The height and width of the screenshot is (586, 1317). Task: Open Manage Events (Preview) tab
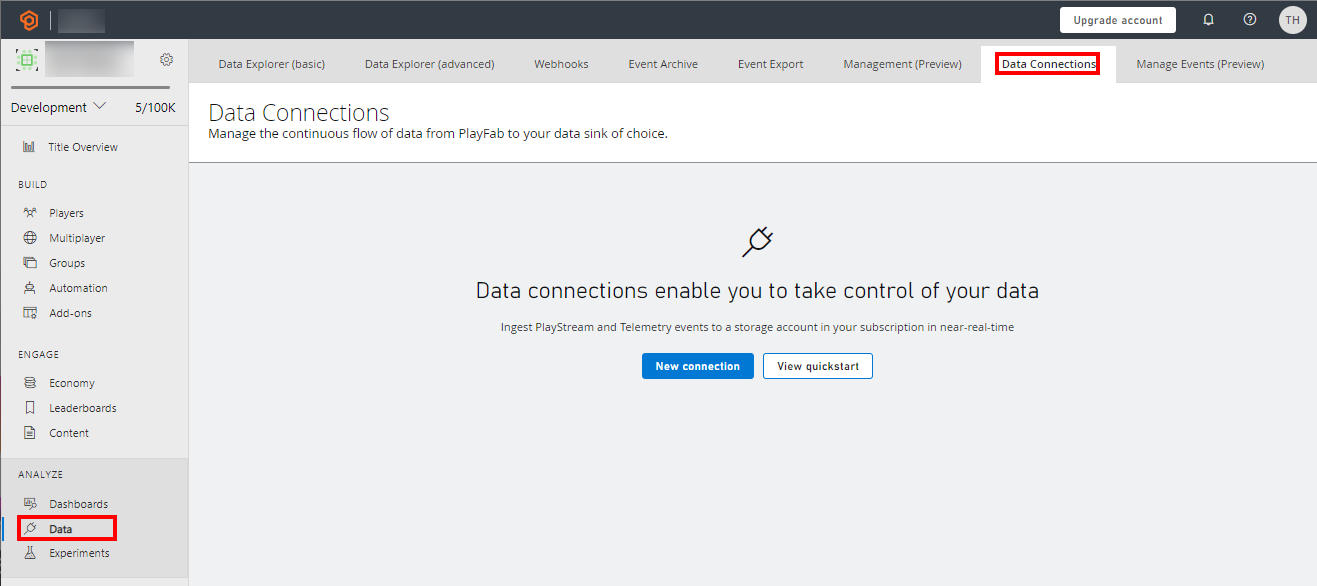[x=1200, y=64]
